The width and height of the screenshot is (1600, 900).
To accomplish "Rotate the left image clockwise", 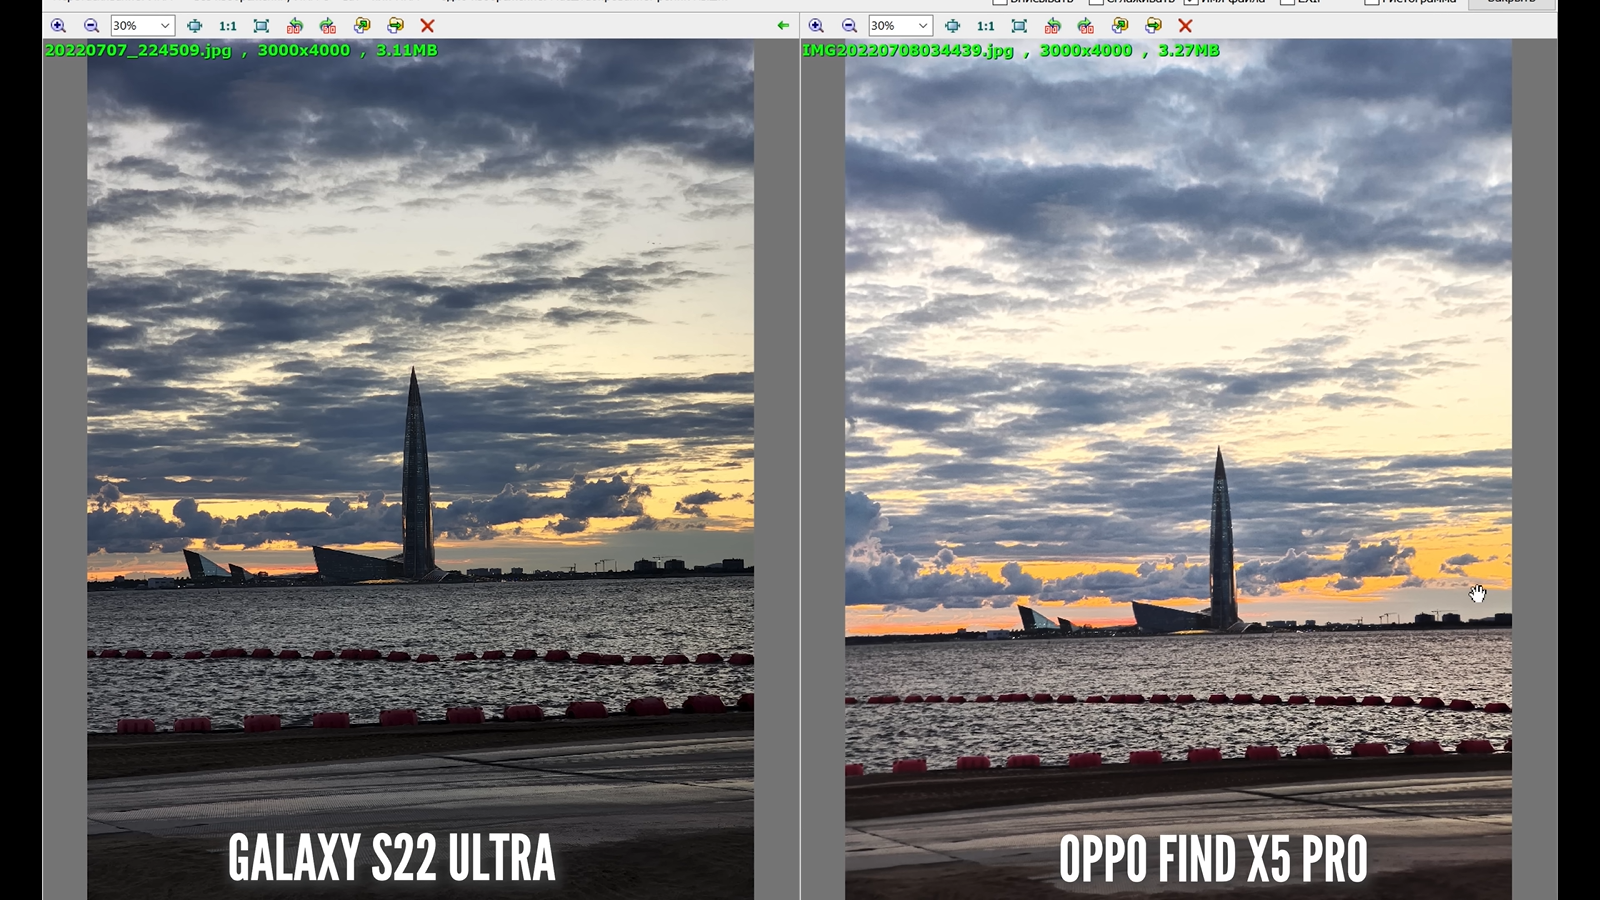I will (x=328, y=26).
